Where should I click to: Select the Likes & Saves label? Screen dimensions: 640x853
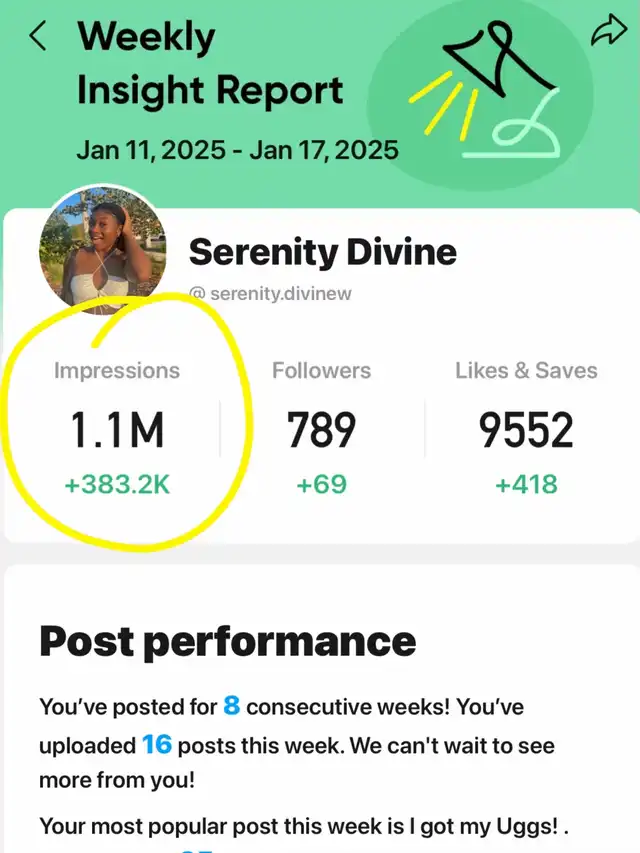(x=526, y=371)
